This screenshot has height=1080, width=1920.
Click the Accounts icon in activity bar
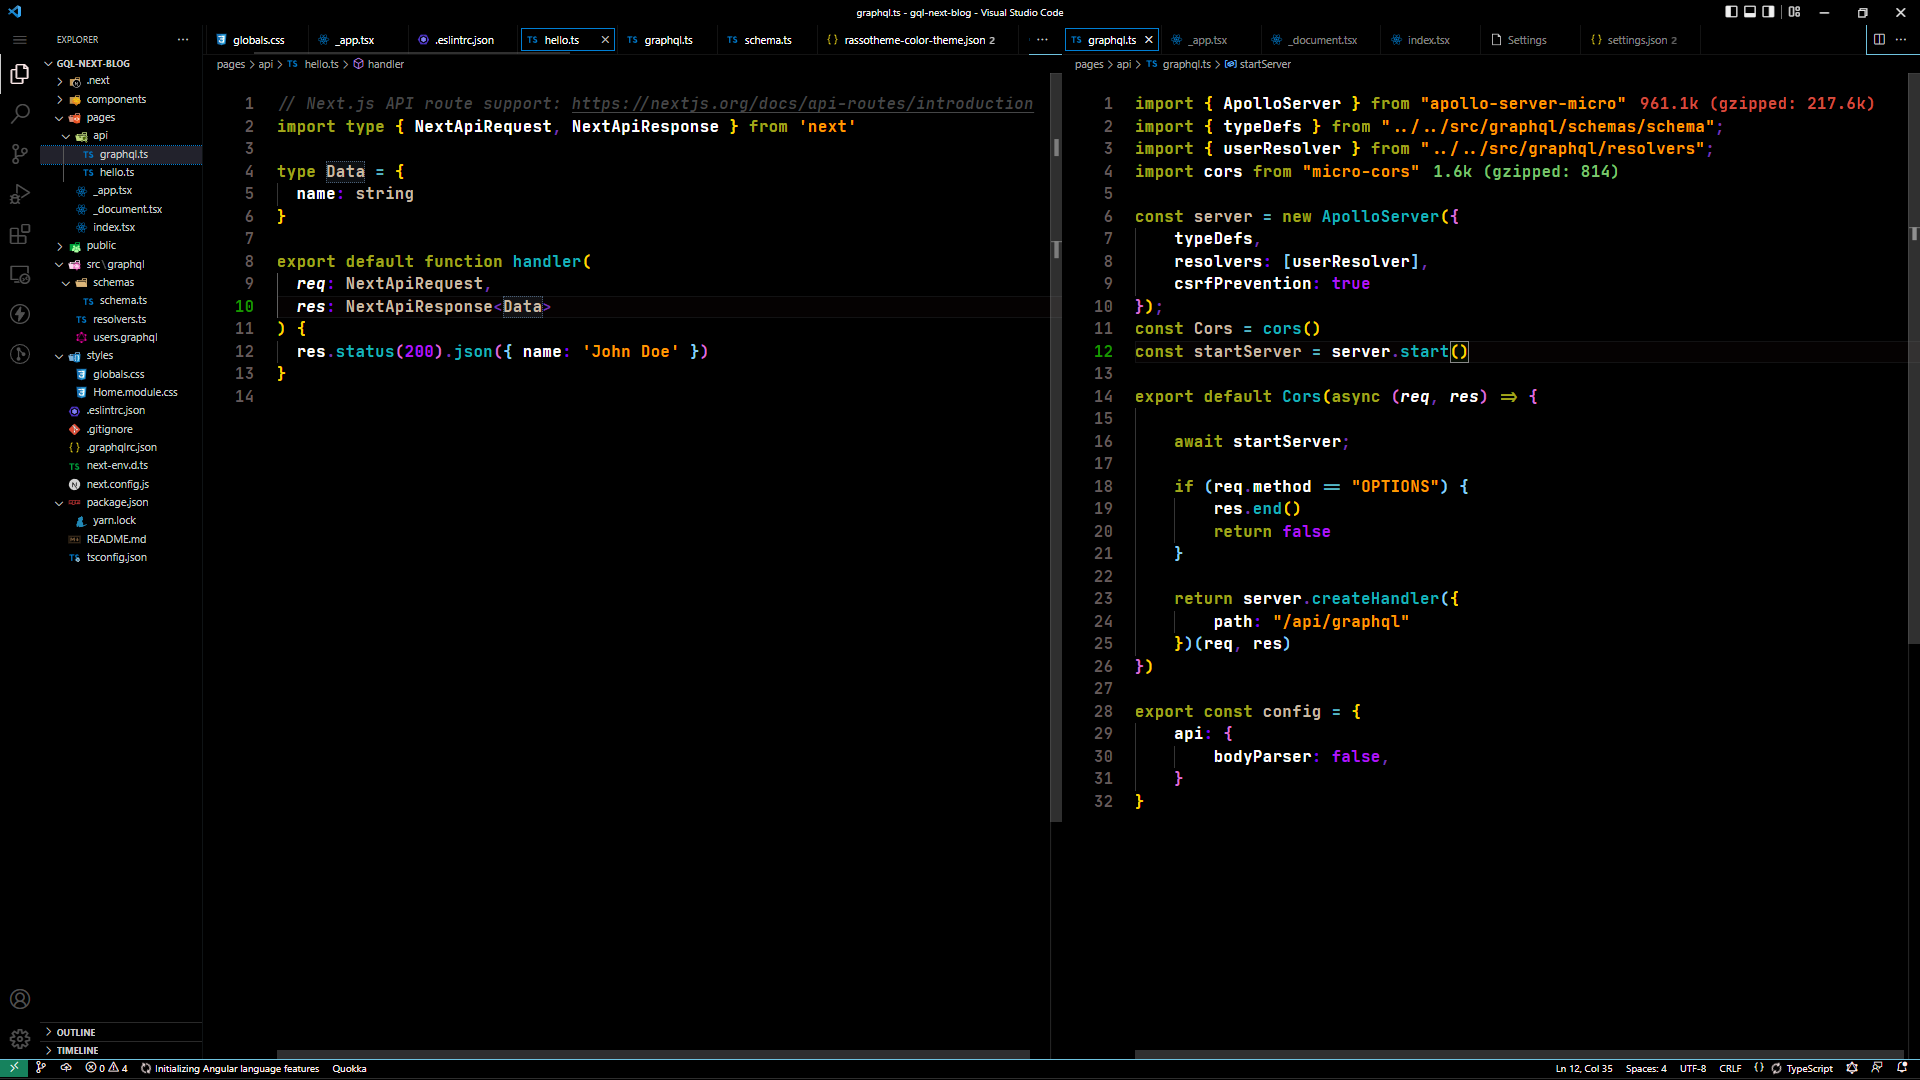pyautogui.click(x=20, y=999)
